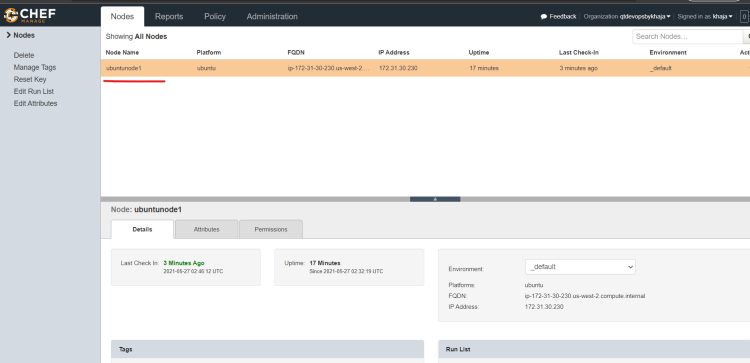Open the Organization qtdevopsbykhaja dropdown
Screen dimensions: 750x363
[x=627, y=16]
